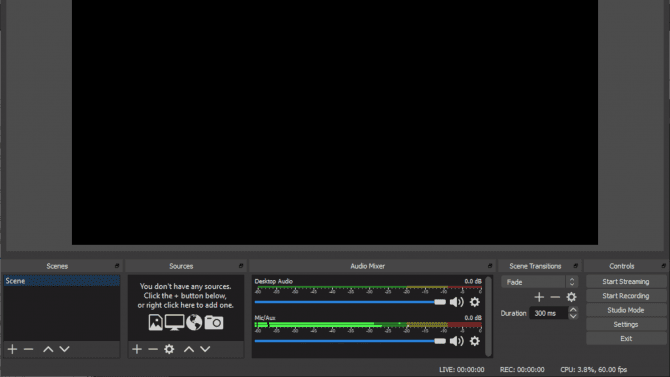Add a source with the Sources plus icon
Viewport: 670px width, 377px height.
click(x=137, y=349)
